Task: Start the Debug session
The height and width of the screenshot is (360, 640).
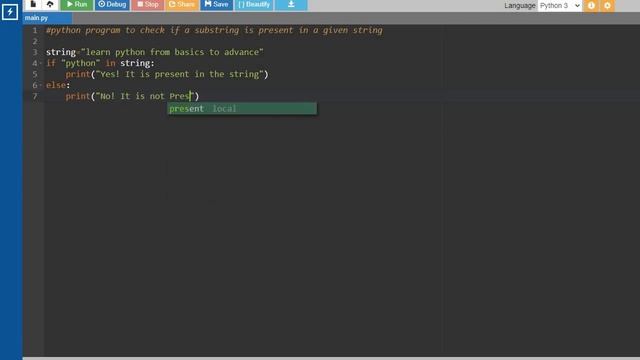Action: pyautogui.click(x=112, y=4)
